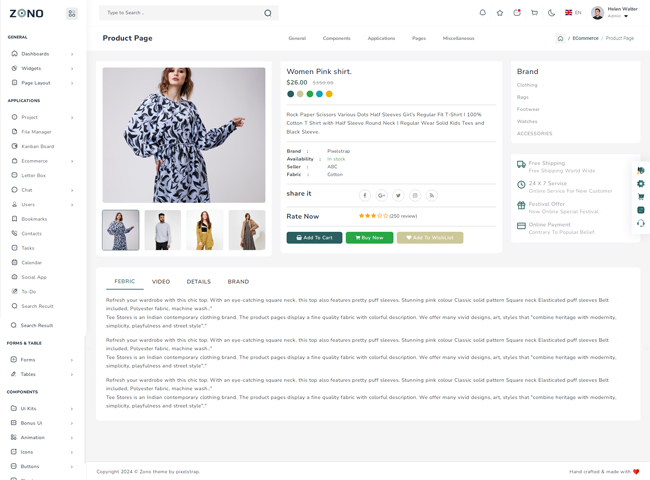Click the RSS feed share icon
Screen dimensions: 650x480
pyautogui.click(x=432, y=195)
